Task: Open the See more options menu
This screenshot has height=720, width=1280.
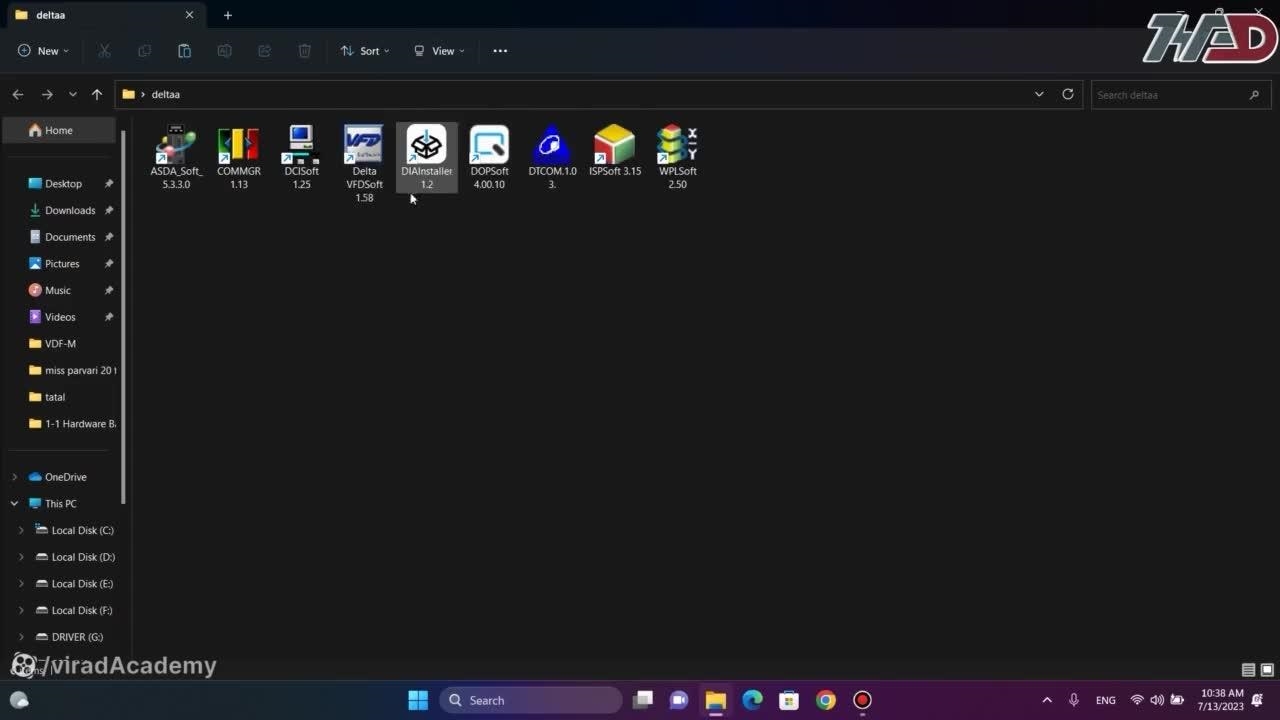Action: click(x=500, y=51)
